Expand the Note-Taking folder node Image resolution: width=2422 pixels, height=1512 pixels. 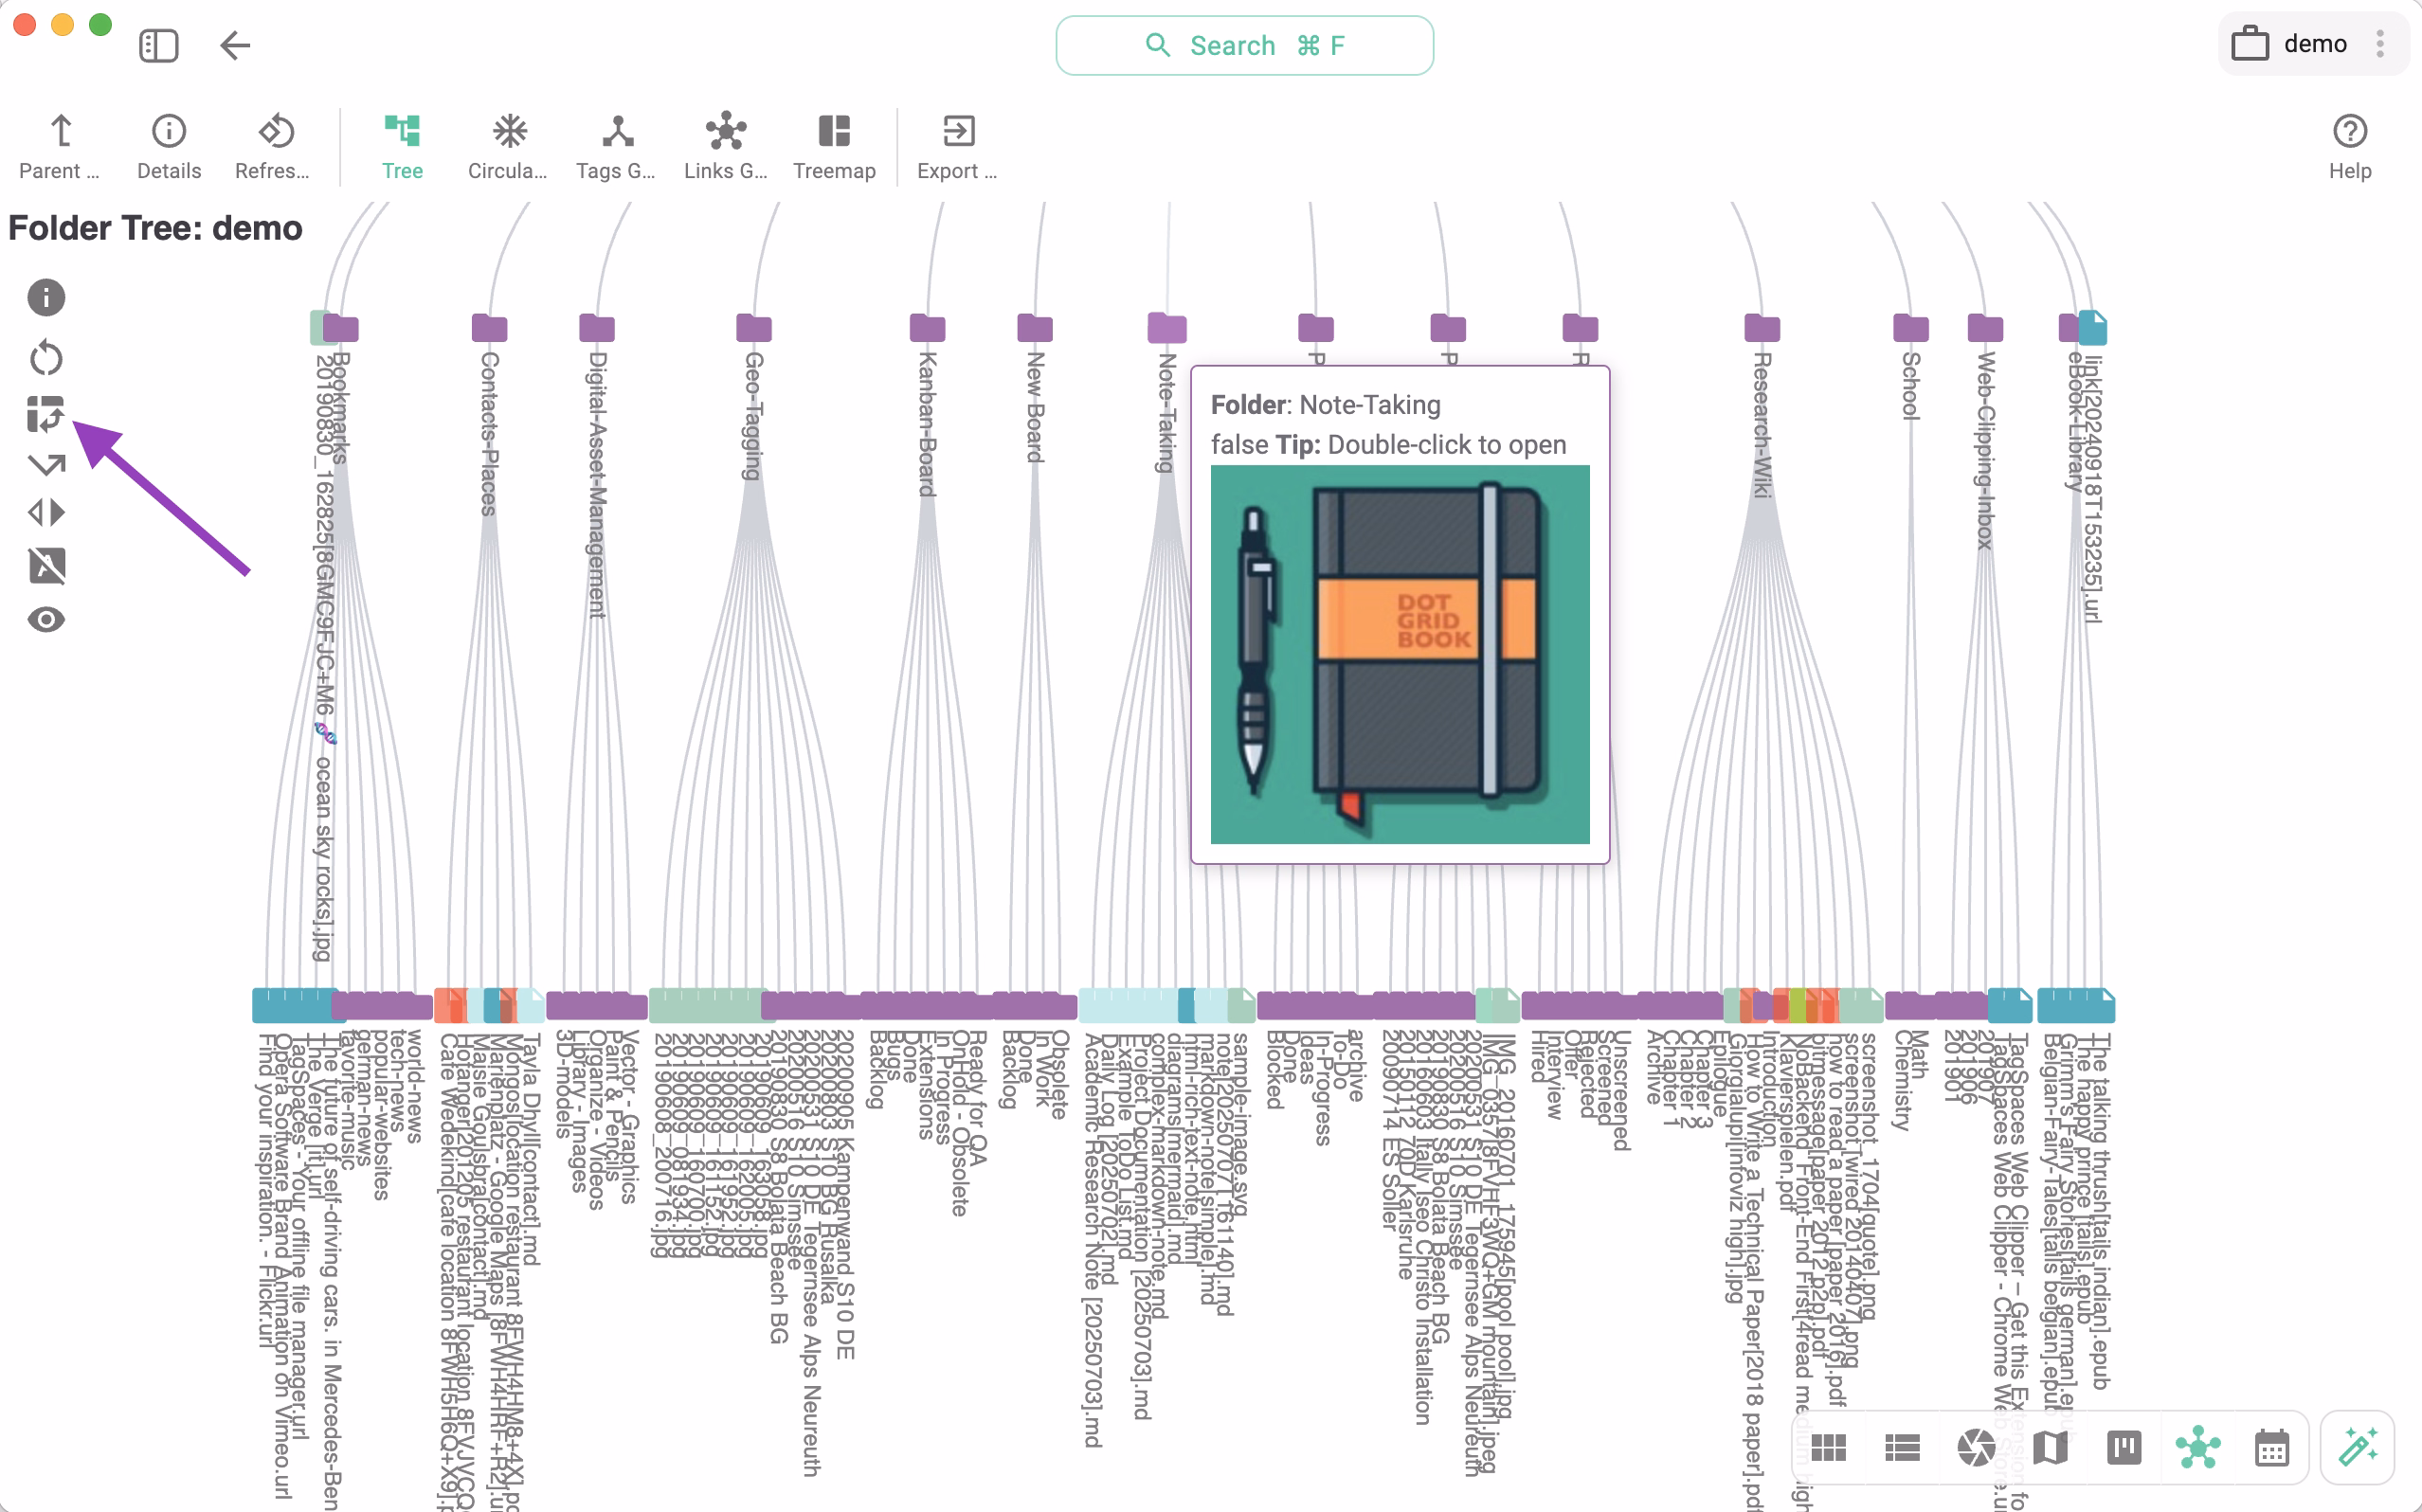pyautogui.click(x=1165, y=326)
